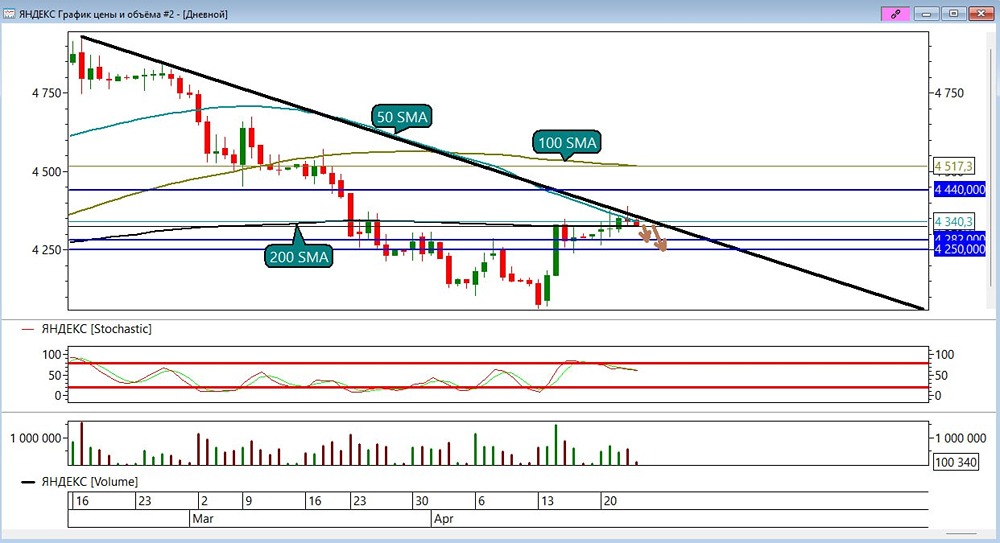This screenshot has height=543, width=1000.
Task: Click the 4 500 value on the price axis
Action: click(47, 172)
